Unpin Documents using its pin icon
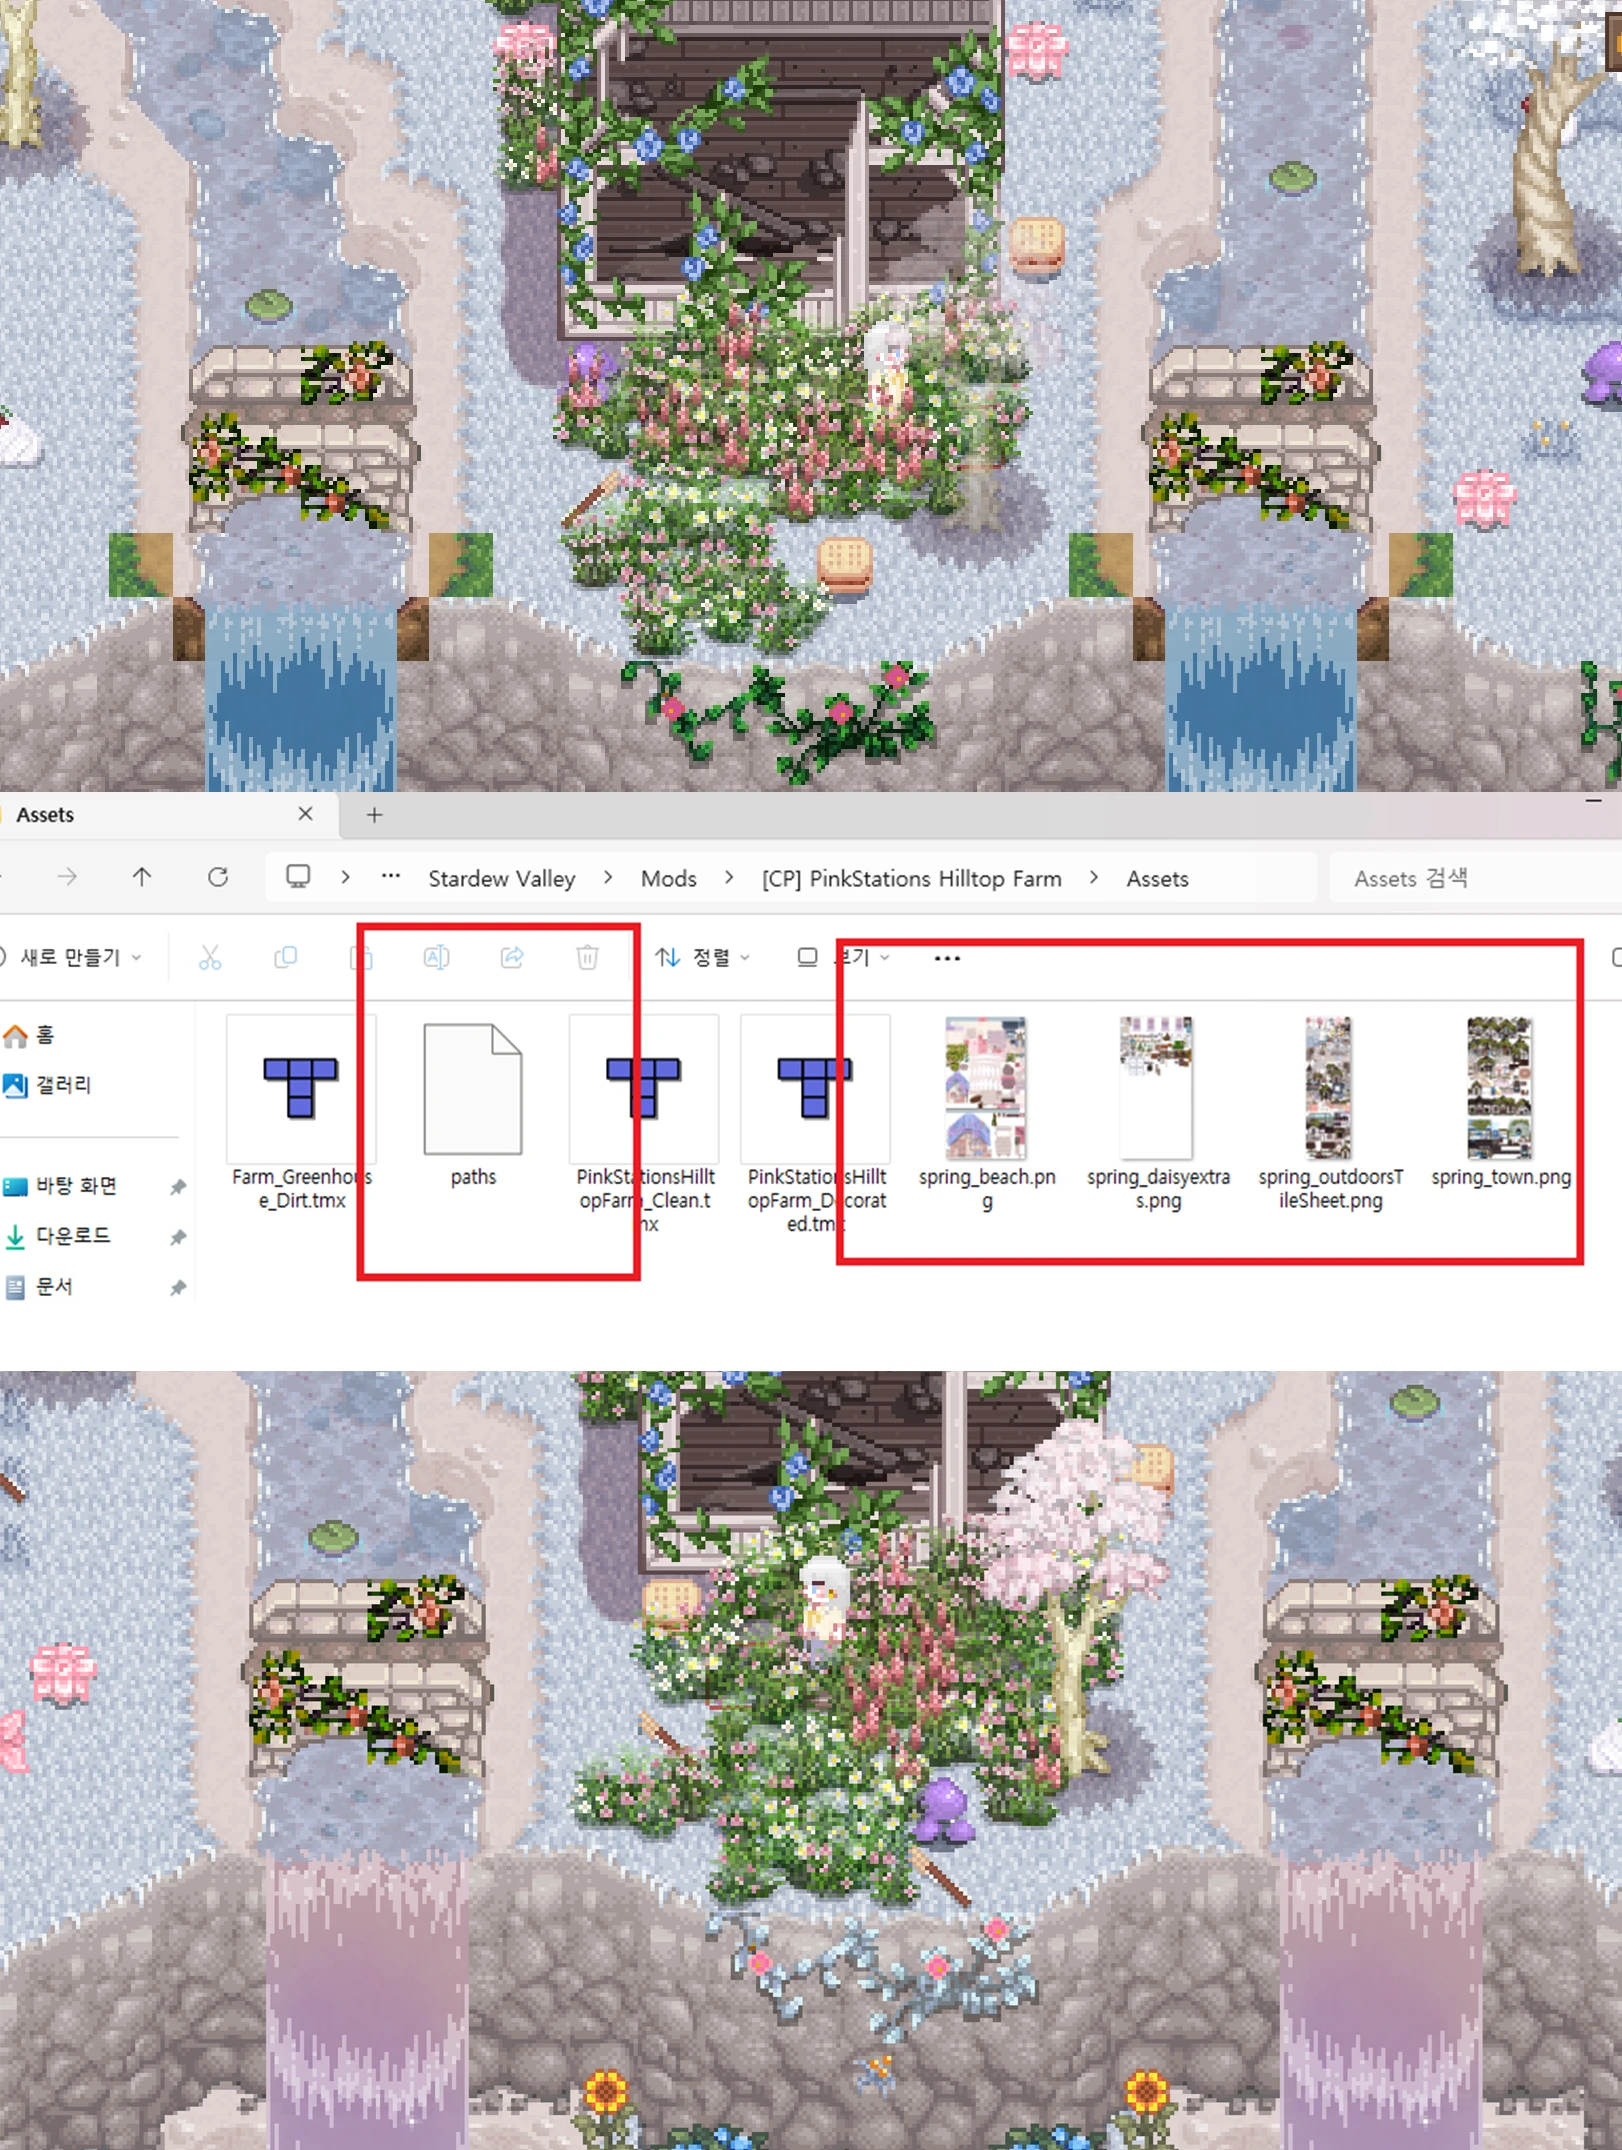1622x2150 pixels. (x=178, y=1288)
